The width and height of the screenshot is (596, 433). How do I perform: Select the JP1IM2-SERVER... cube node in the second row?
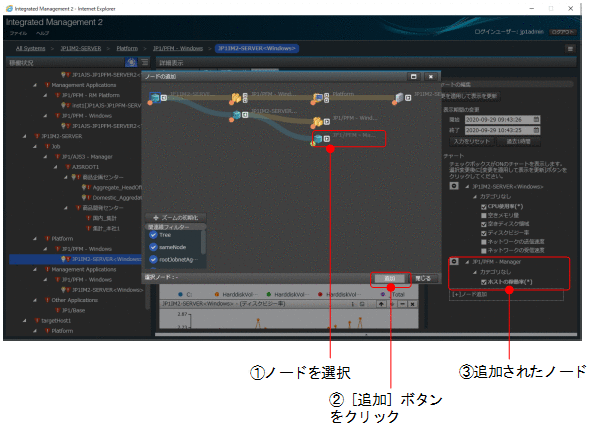pyautogui.click(x=236, y=114)
